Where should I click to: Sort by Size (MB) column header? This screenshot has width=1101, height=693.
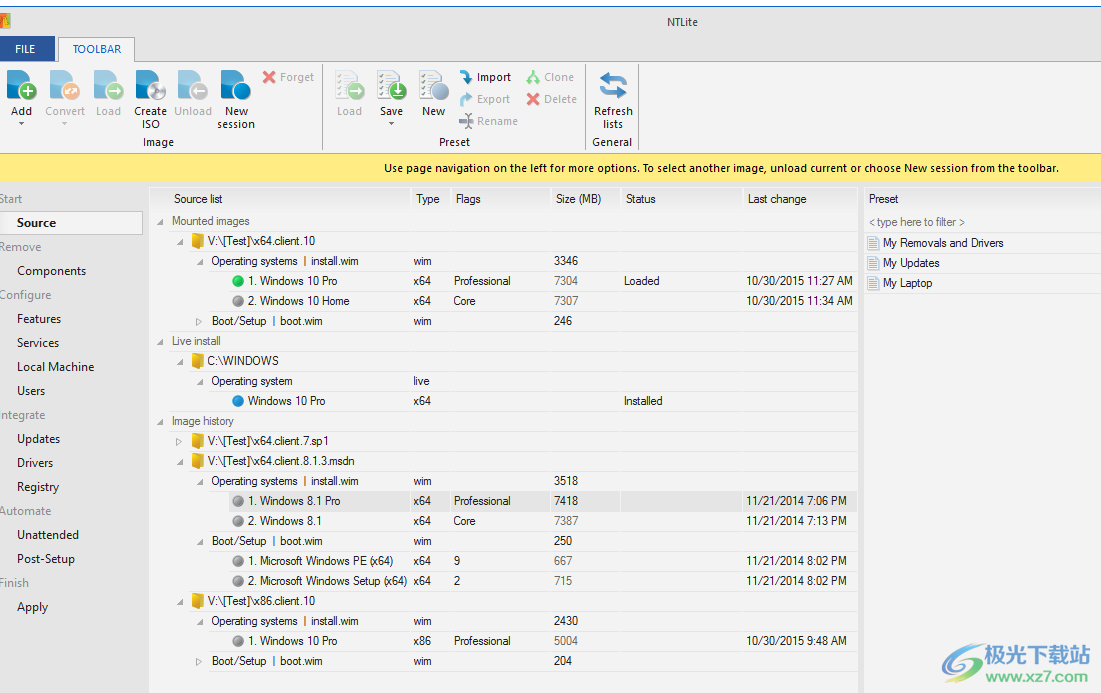[585, 199]
